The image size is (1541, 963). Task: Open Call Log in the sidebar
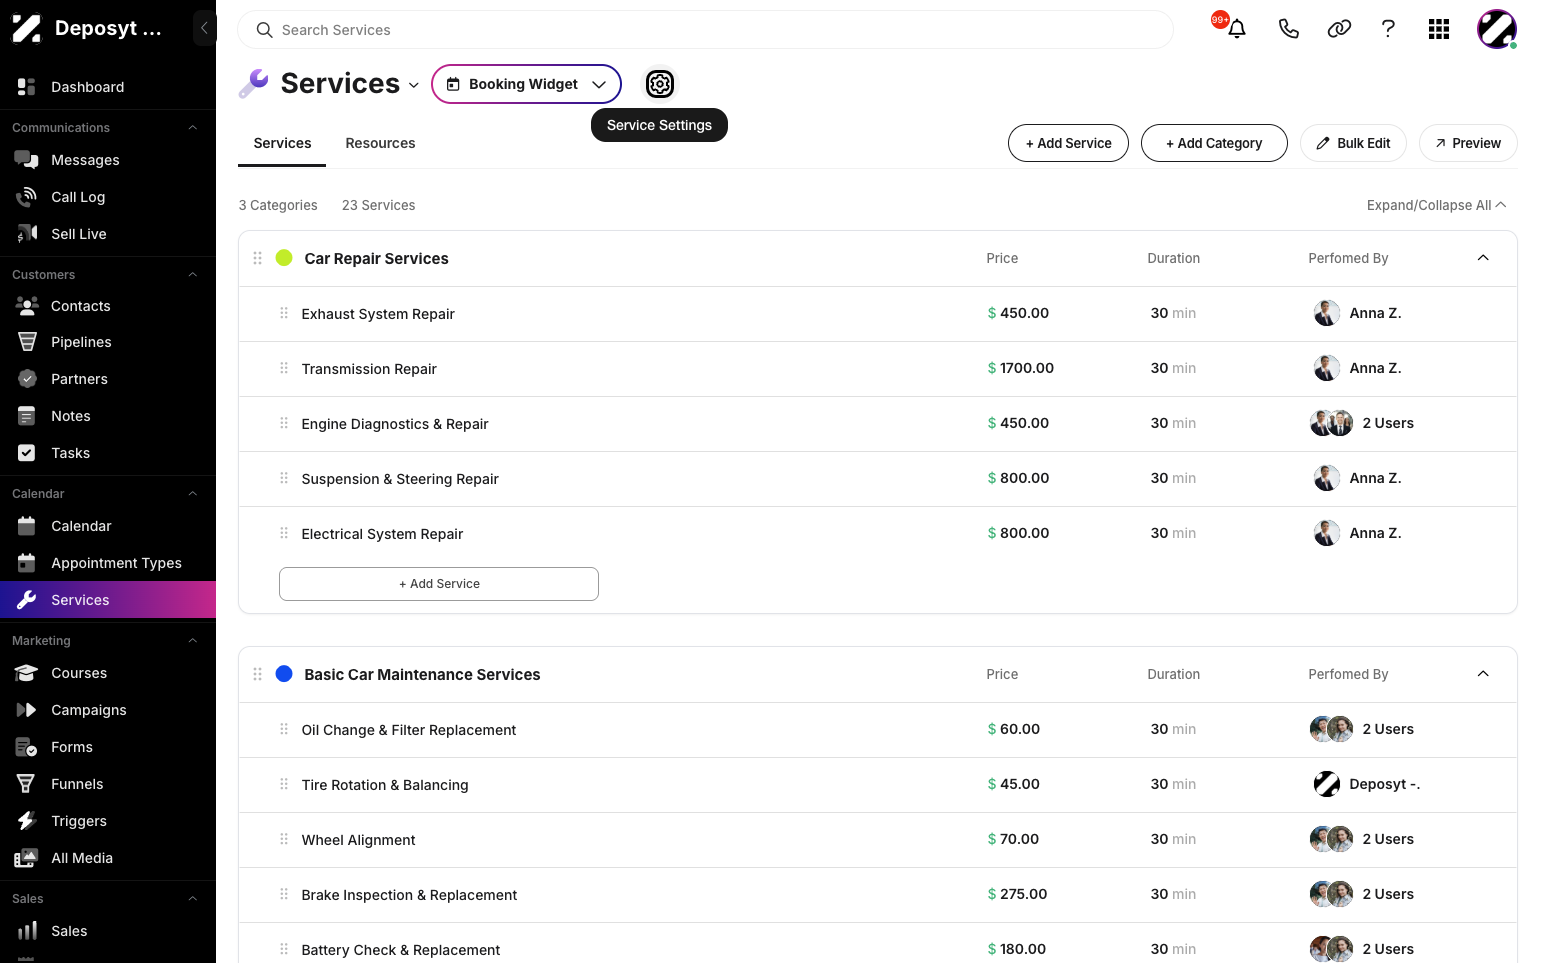(x=108, y=197)
